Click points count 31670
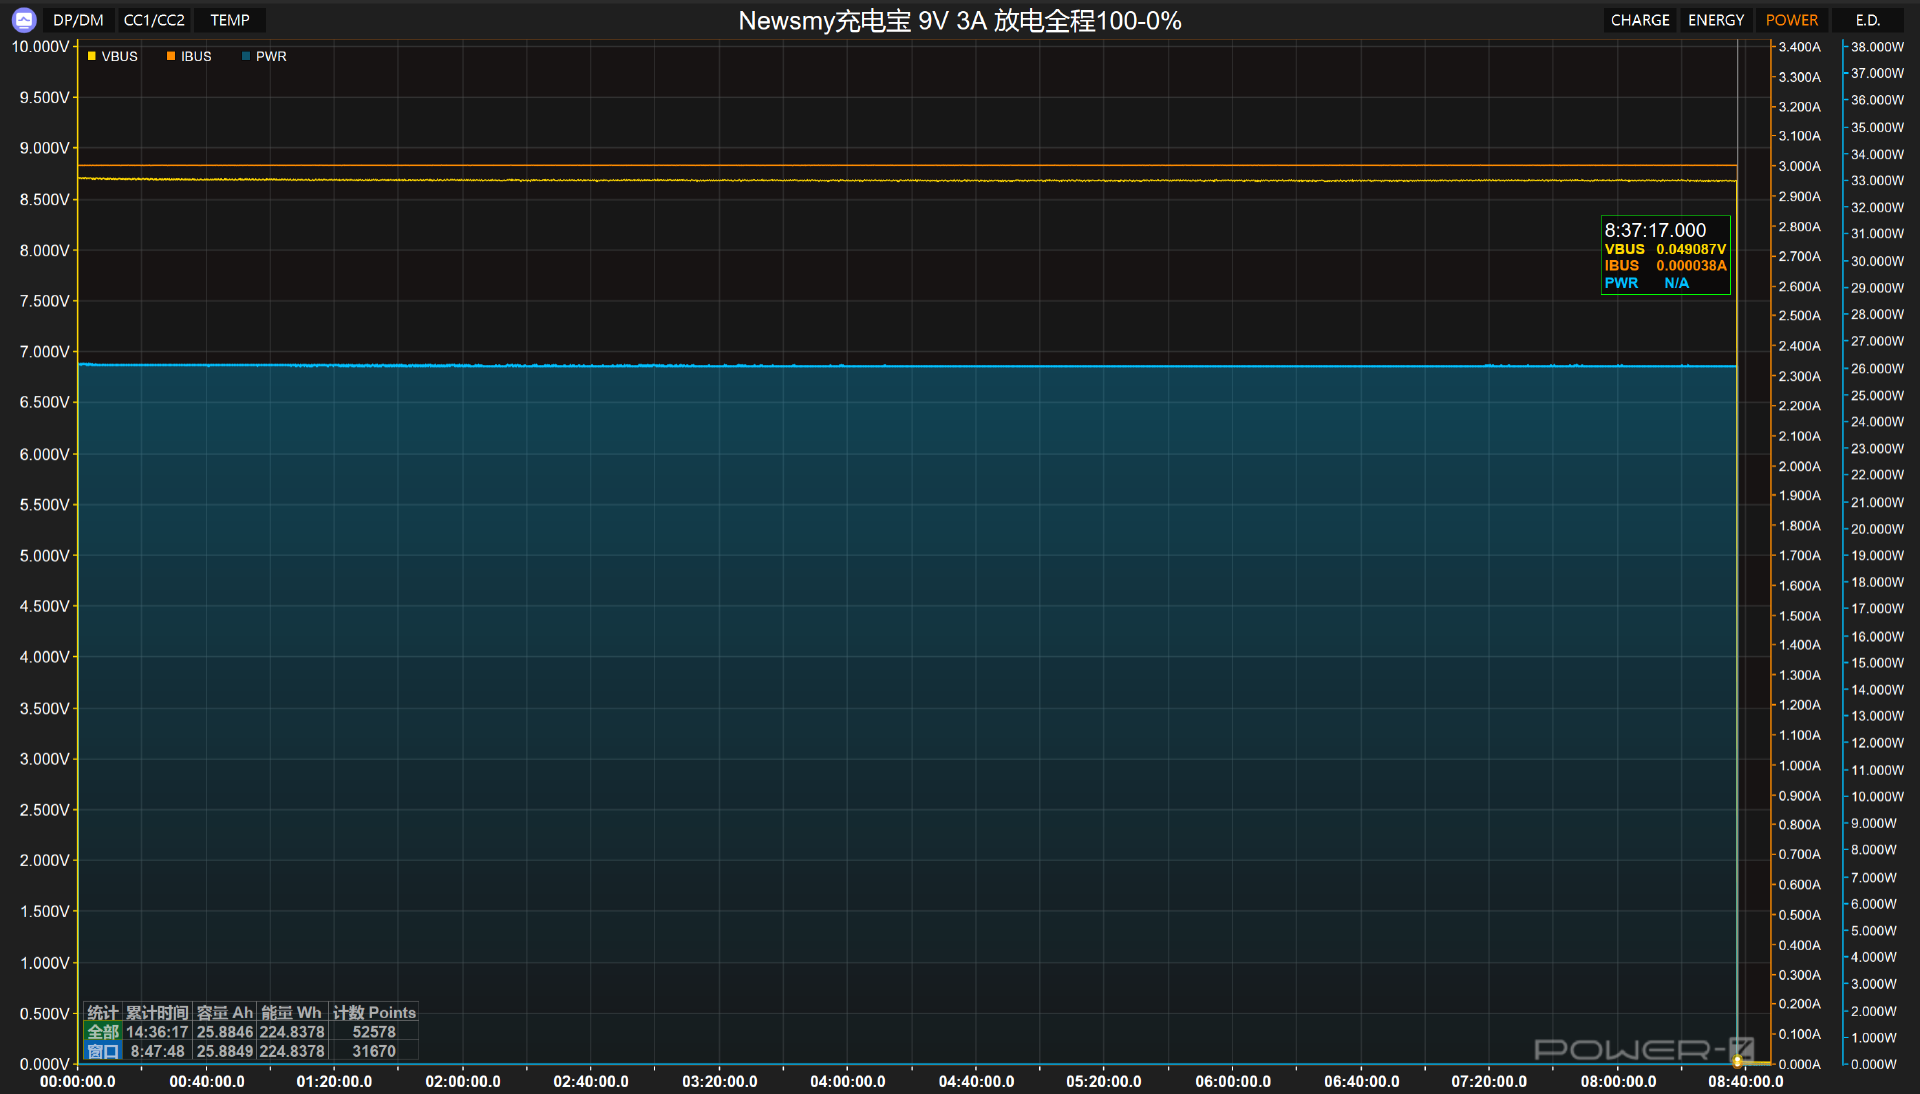 point(374,1051)
